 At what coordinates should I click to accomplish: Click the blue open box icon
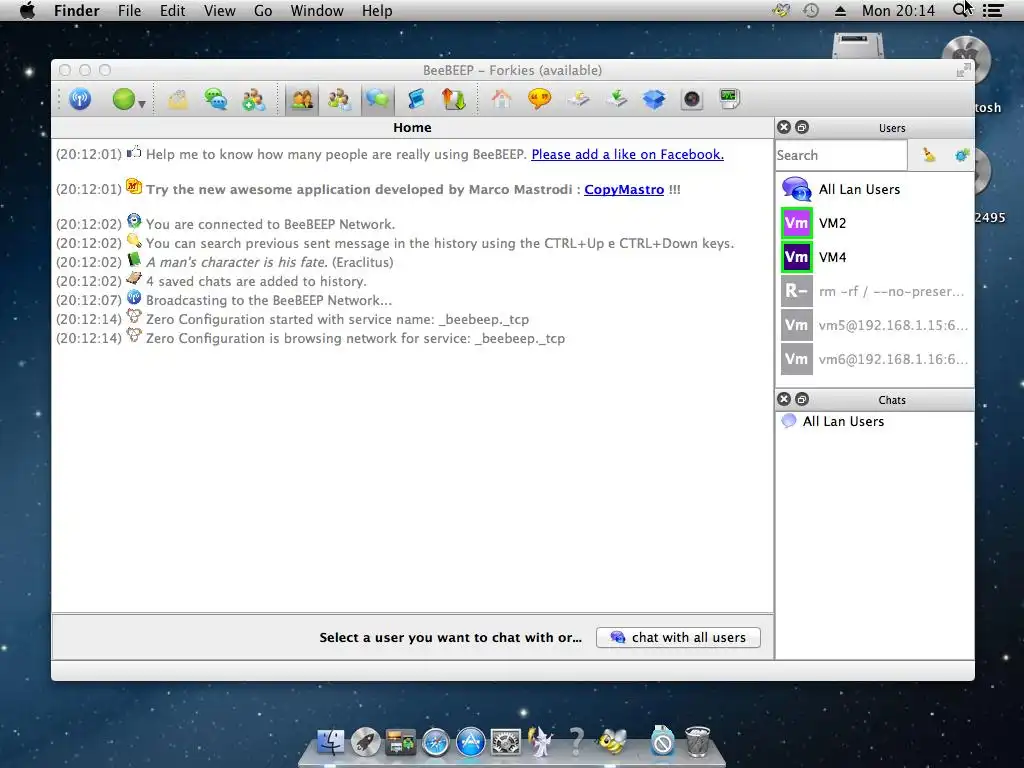tap(654, 99)
